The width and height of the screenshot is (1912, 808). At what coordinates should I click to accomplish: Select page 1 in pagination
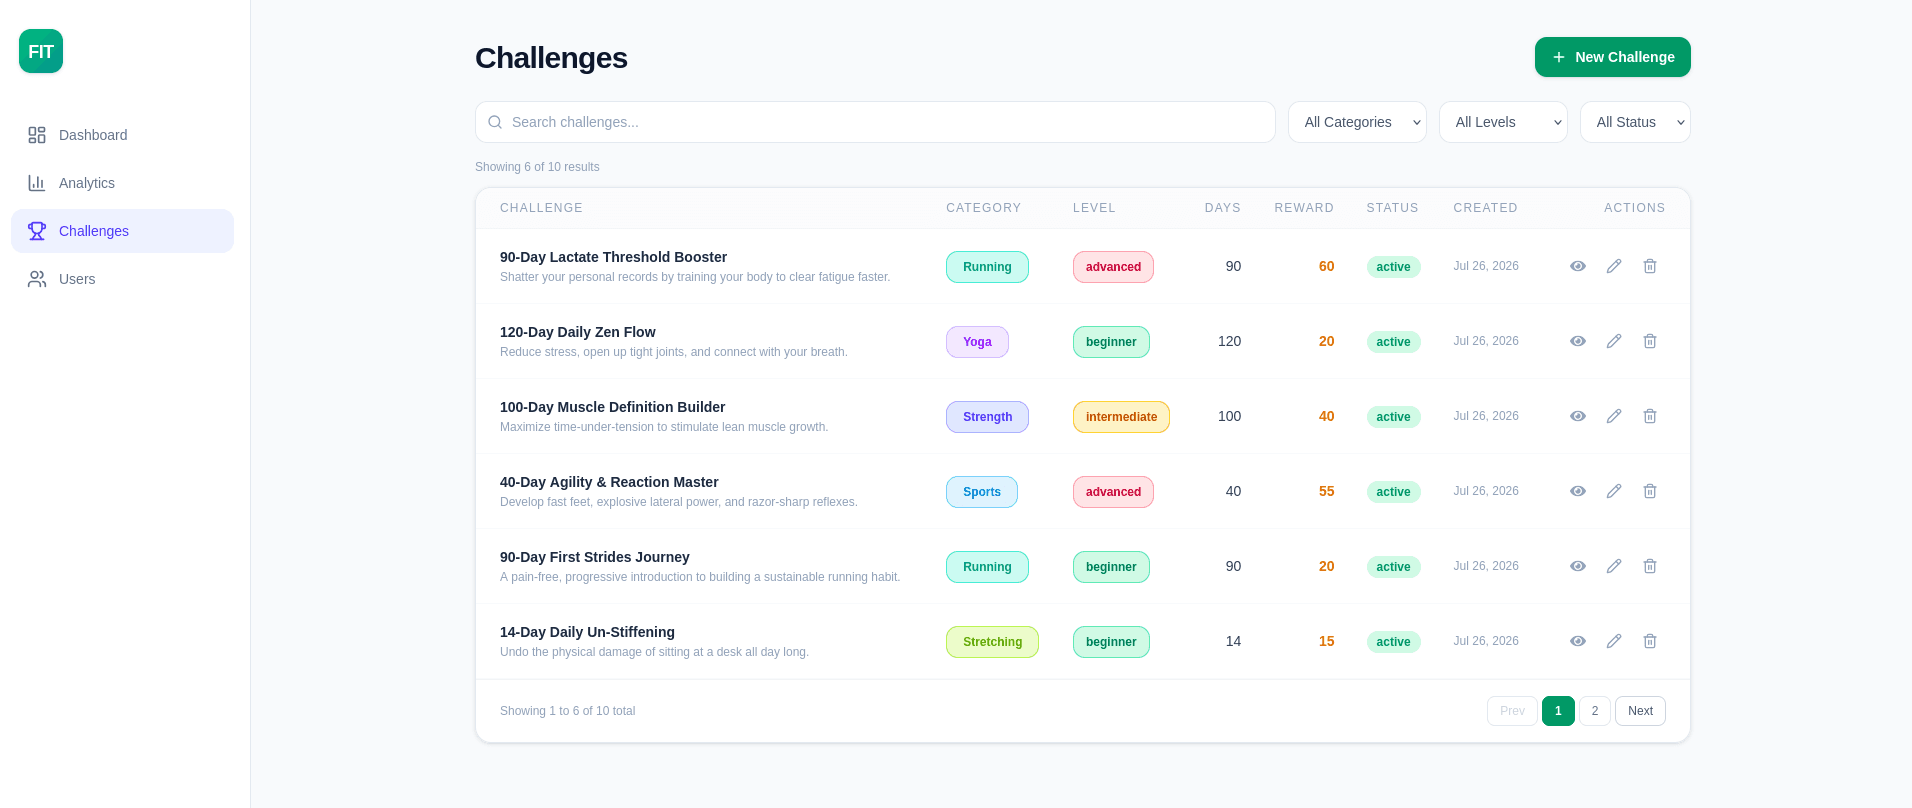[x=1558, y=711]
